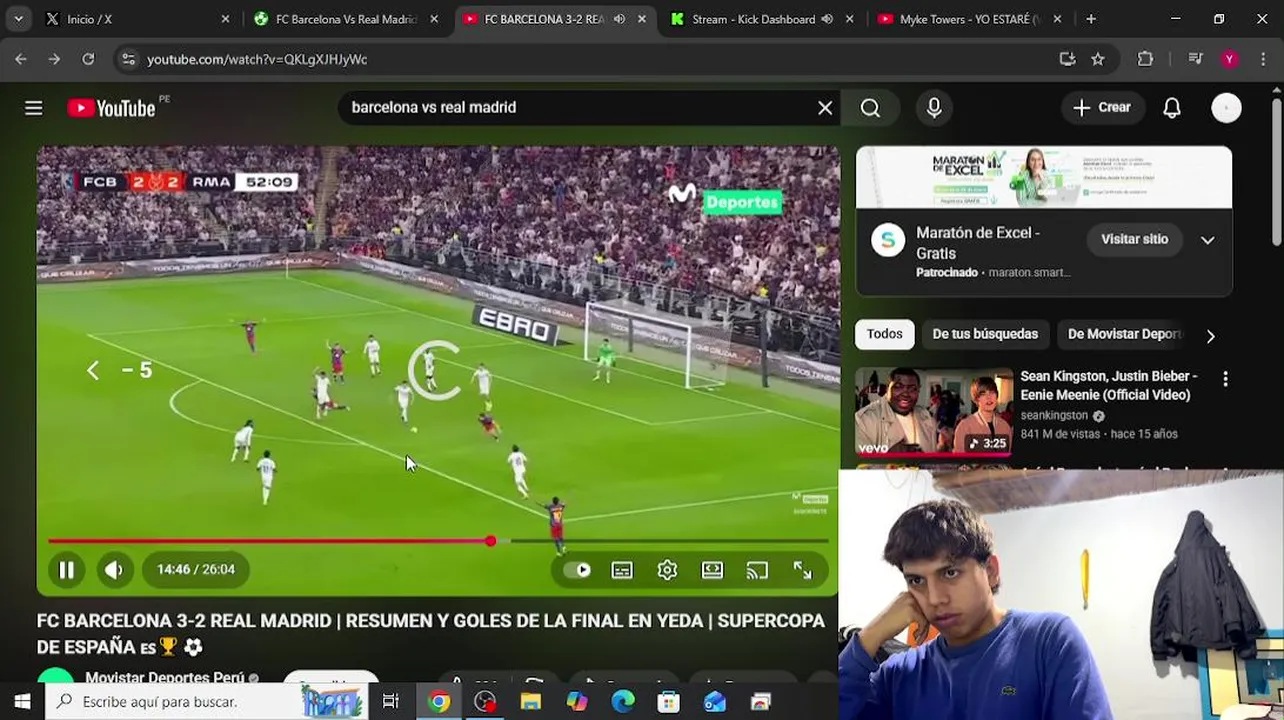Open options menu for Eenie Meenie video
This screenshot has height=720, width=1284.
click(x=1225, y=379)
